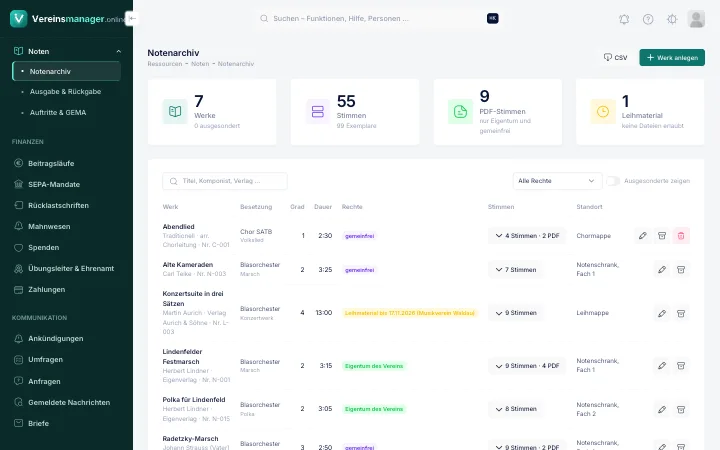The height and width of the screenshot is (450, 720).
Task: Toggle the light/dark theme icon
Action: [x=672, y=19]
